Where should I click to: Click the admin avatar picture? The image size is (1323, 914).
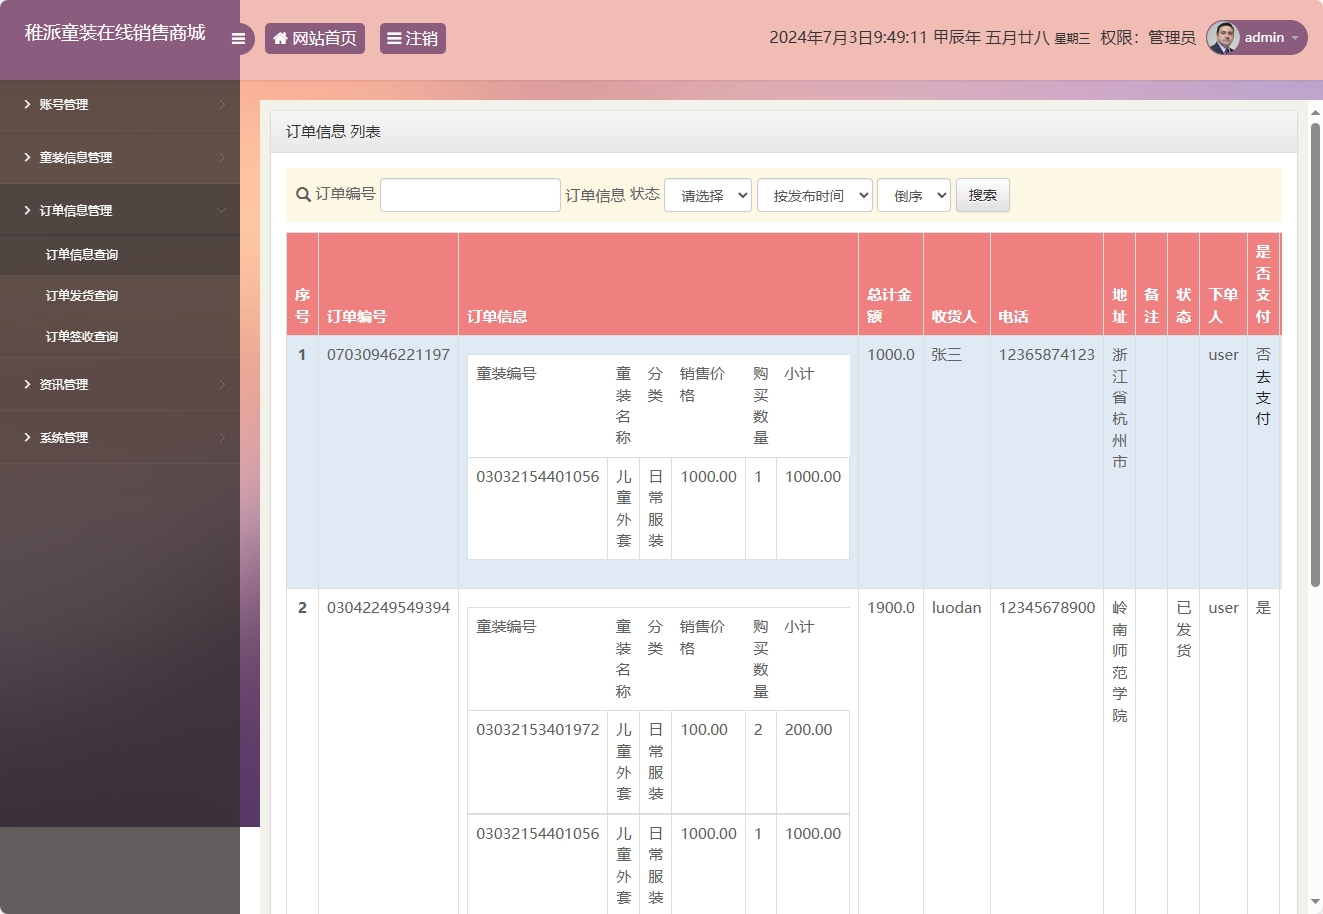pyautogui.click(x=1223, y=38)
